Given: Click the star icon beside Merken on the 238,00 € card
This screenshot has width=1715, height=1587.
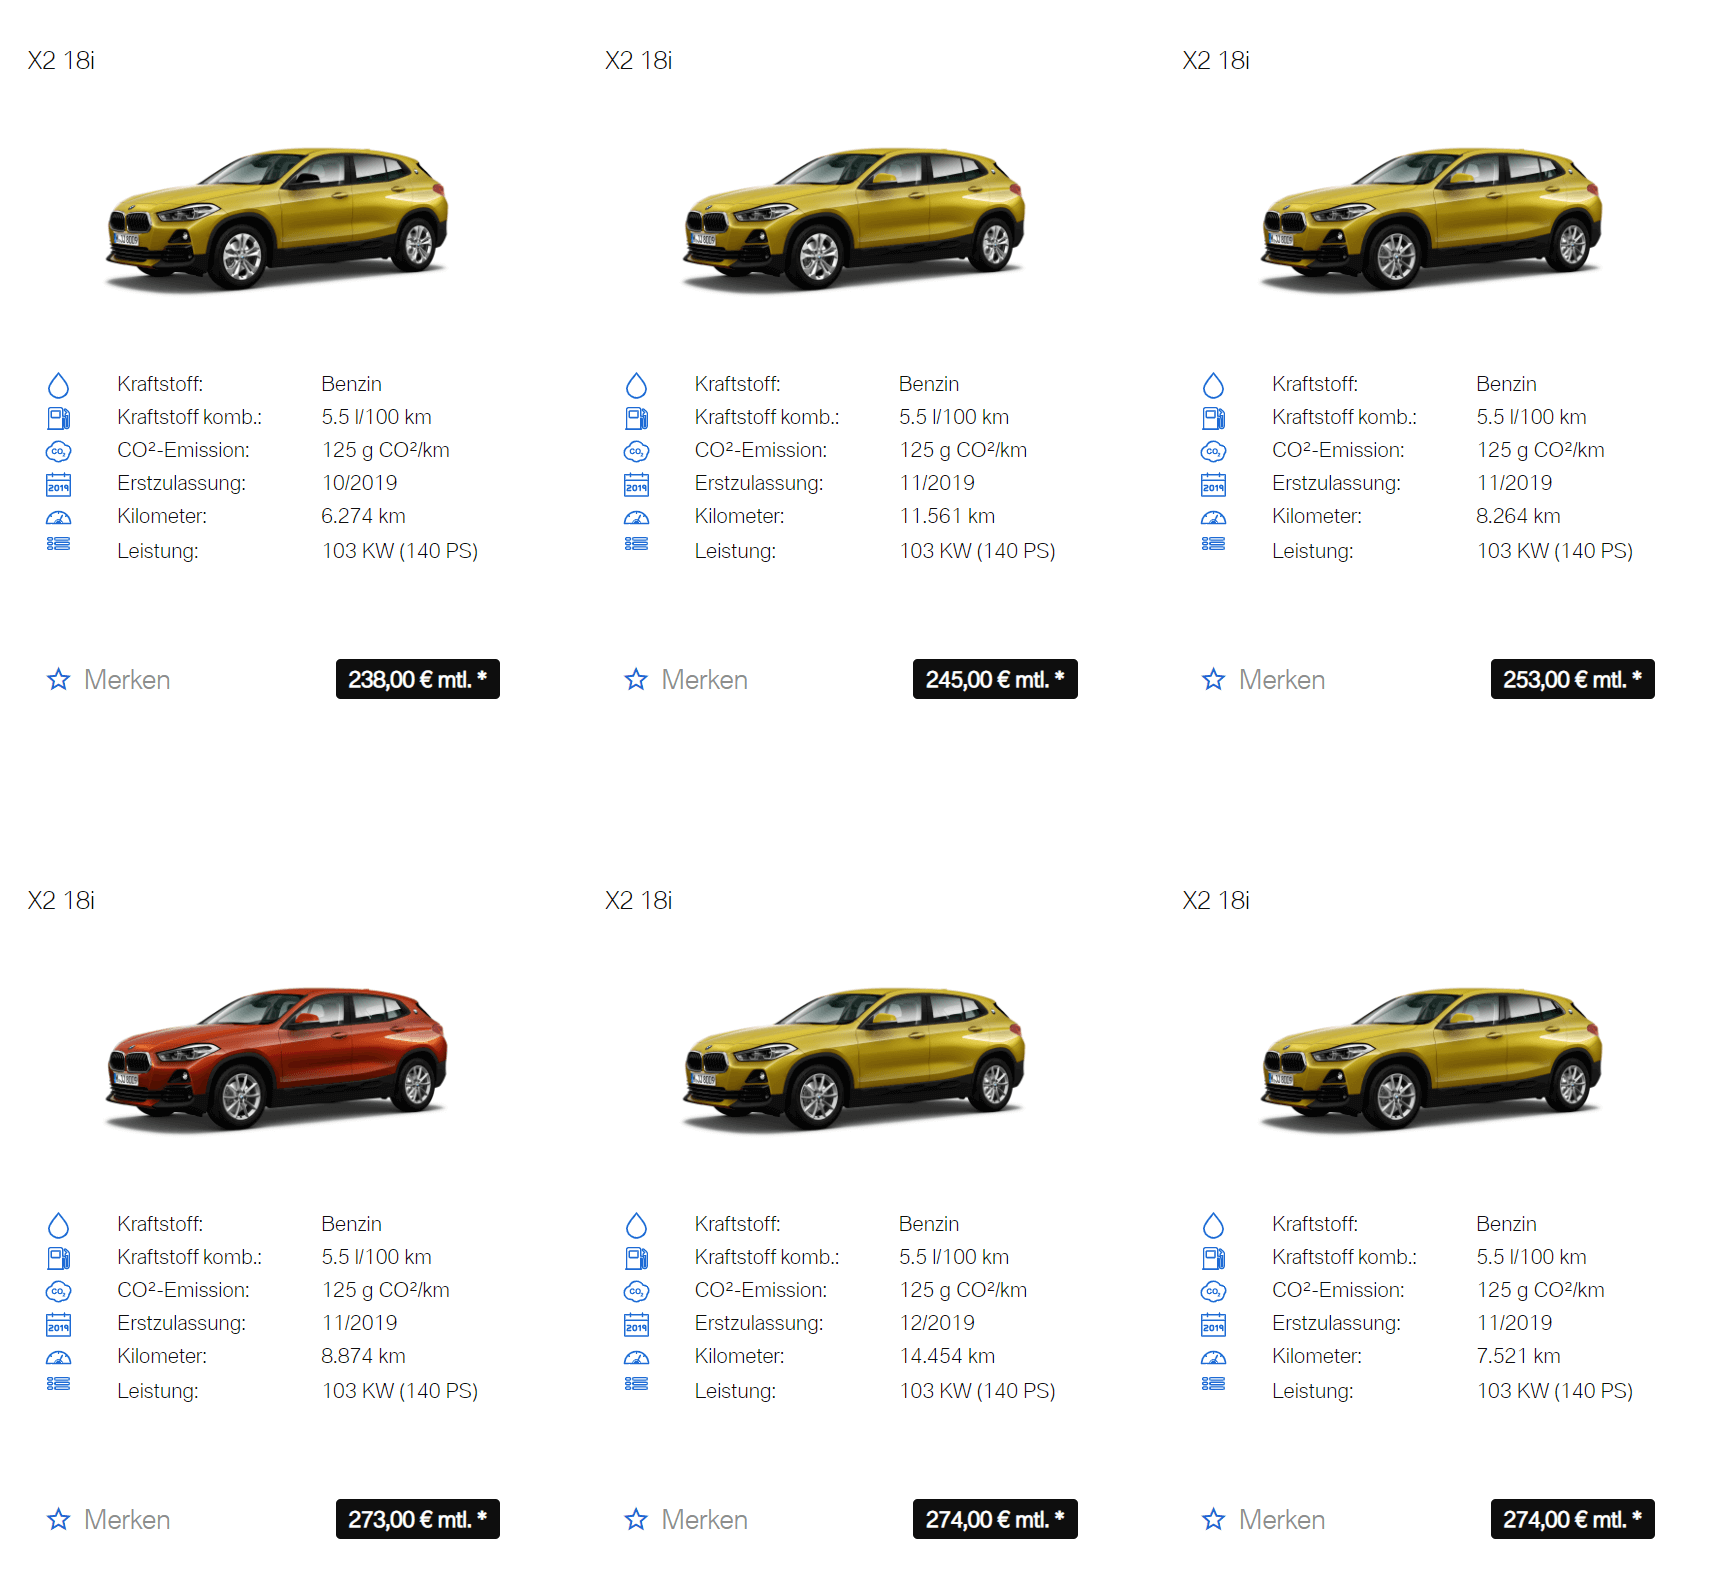Looking at the screenshot, I should [x=59, y=680].
